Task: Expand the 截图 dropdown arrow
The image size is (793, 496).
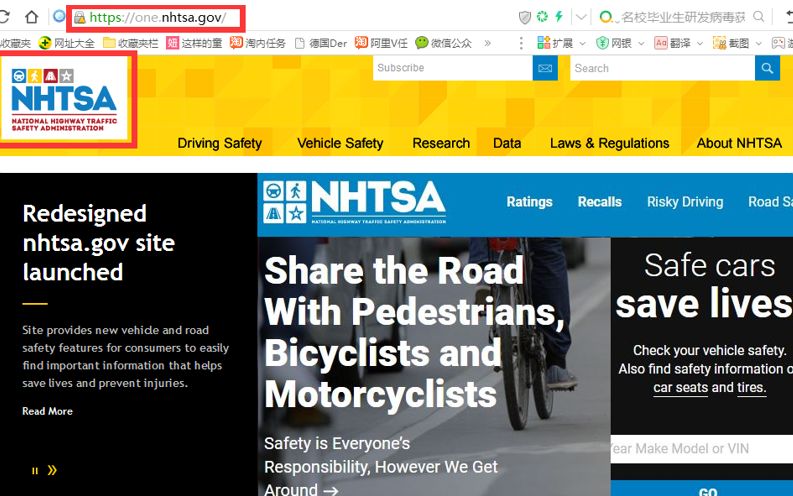Action: [758, 43]
